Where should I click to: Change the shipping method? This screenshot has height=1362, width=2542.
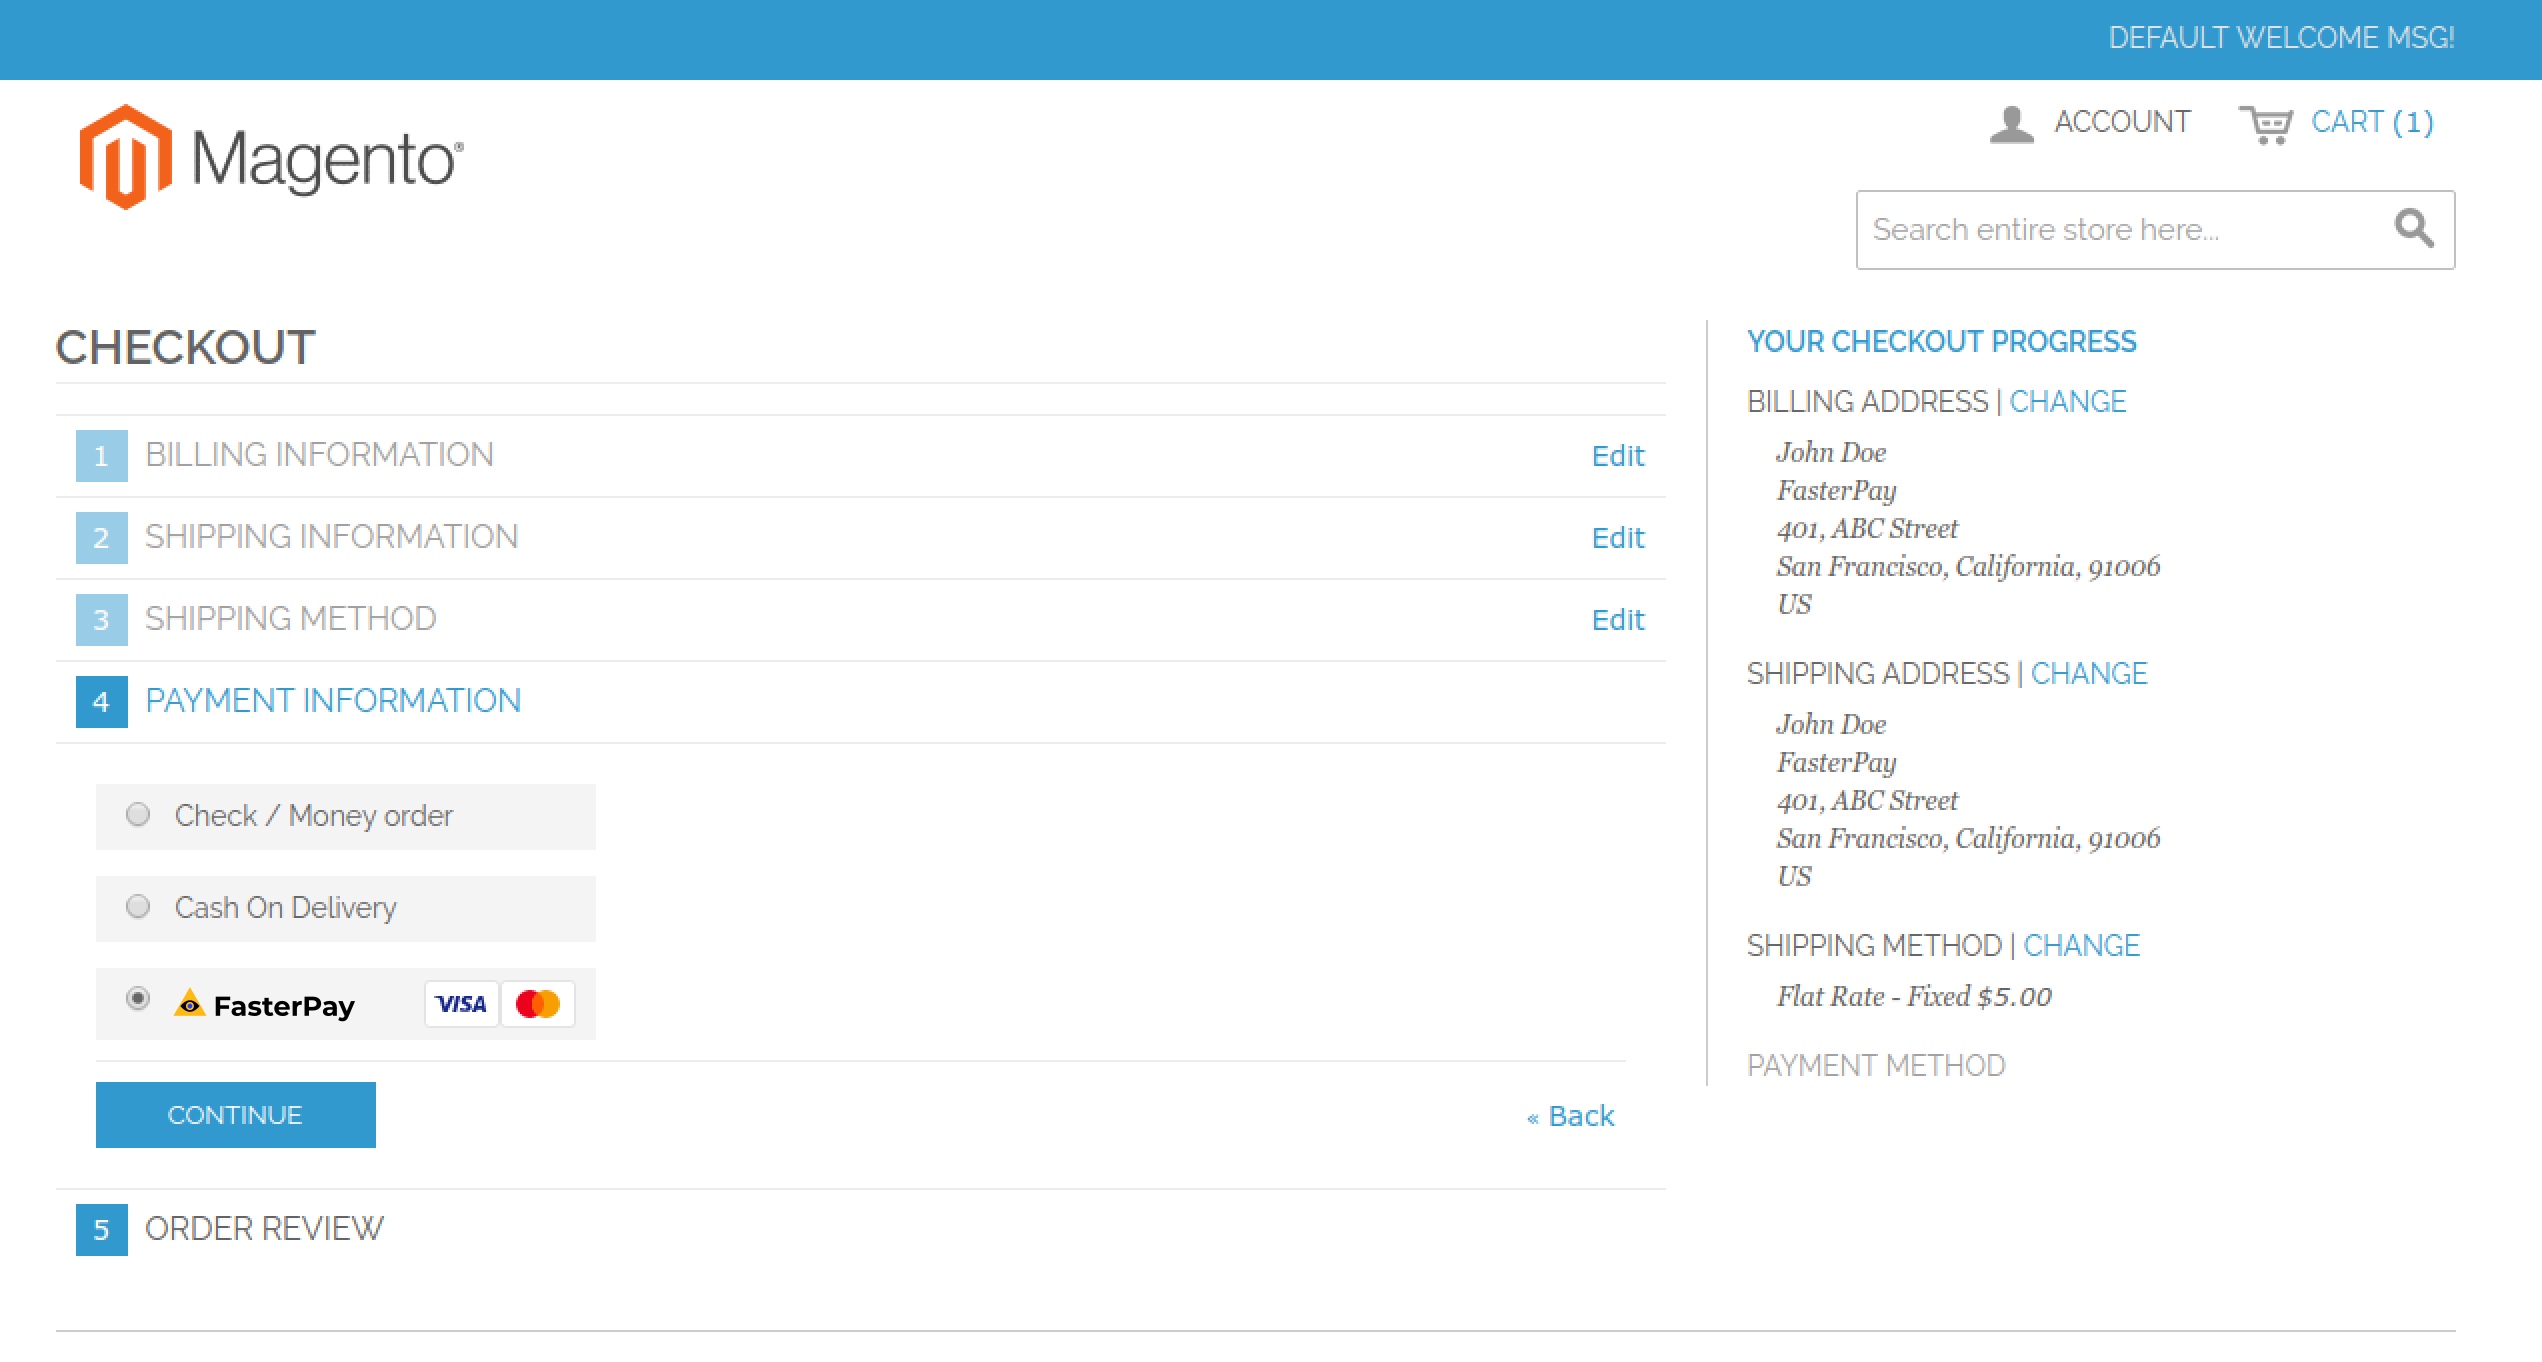point(2081,946)
